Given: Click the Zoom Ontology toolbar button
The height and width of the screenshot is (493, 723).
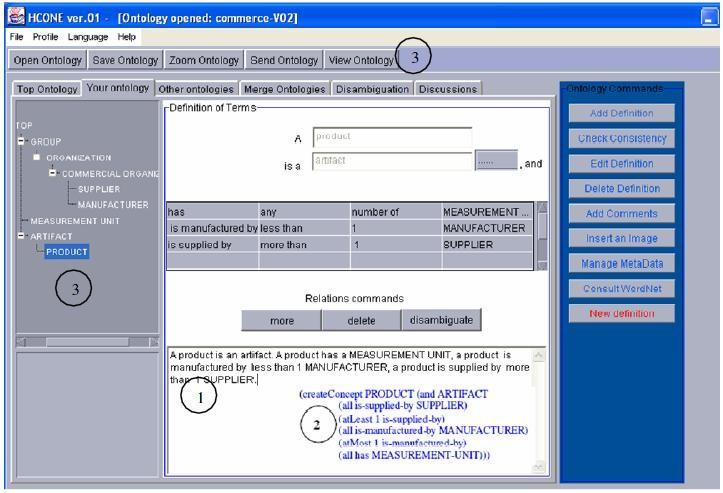Looking at the screenshot, I should (203, 60).
